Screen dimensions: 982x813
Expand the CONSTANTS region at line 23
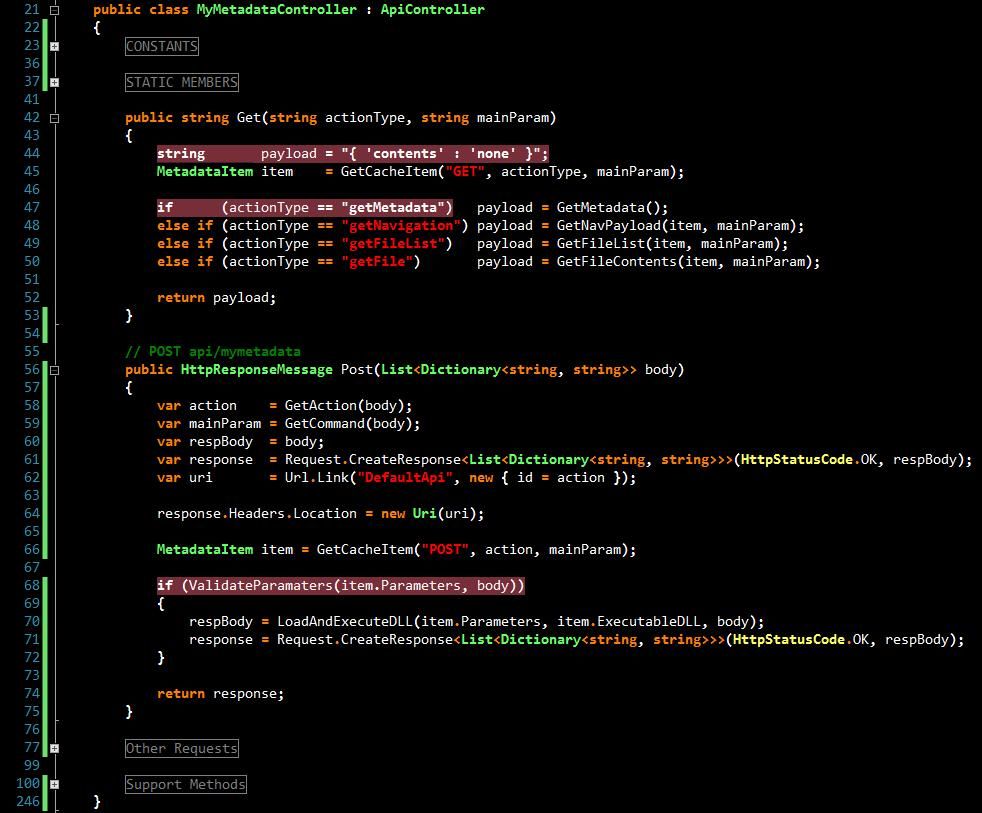click(54, 46)
